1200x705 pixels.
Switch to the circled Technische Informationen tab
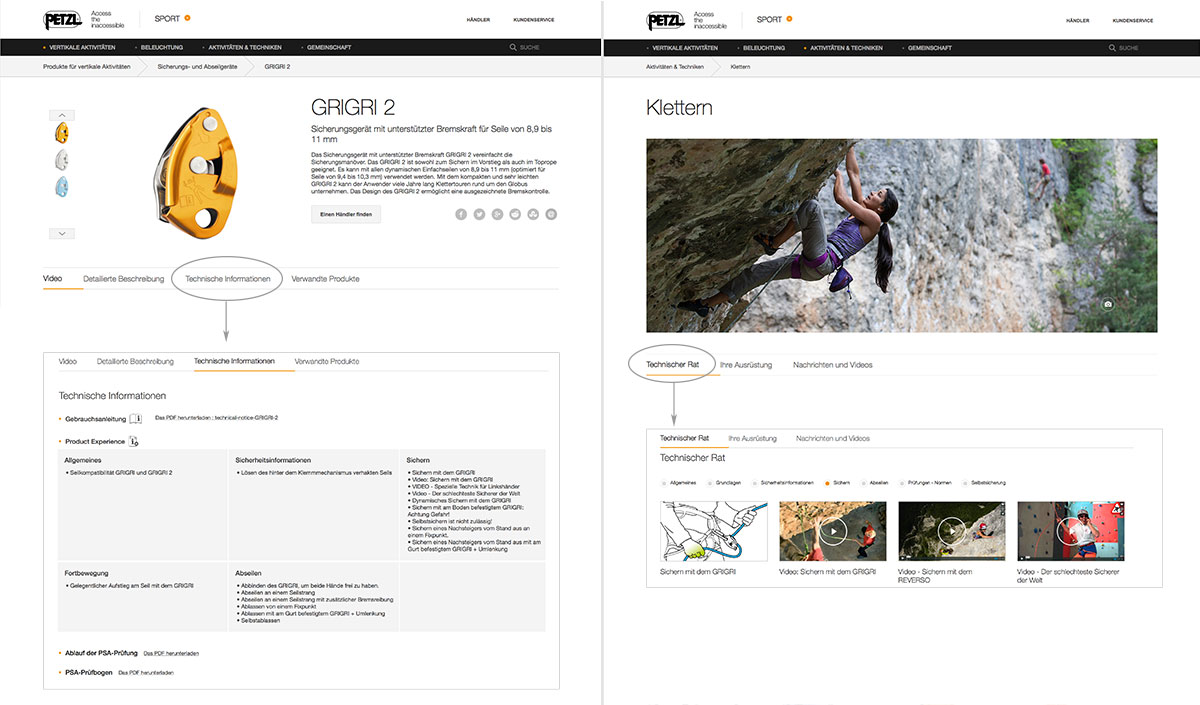(228, 279)
